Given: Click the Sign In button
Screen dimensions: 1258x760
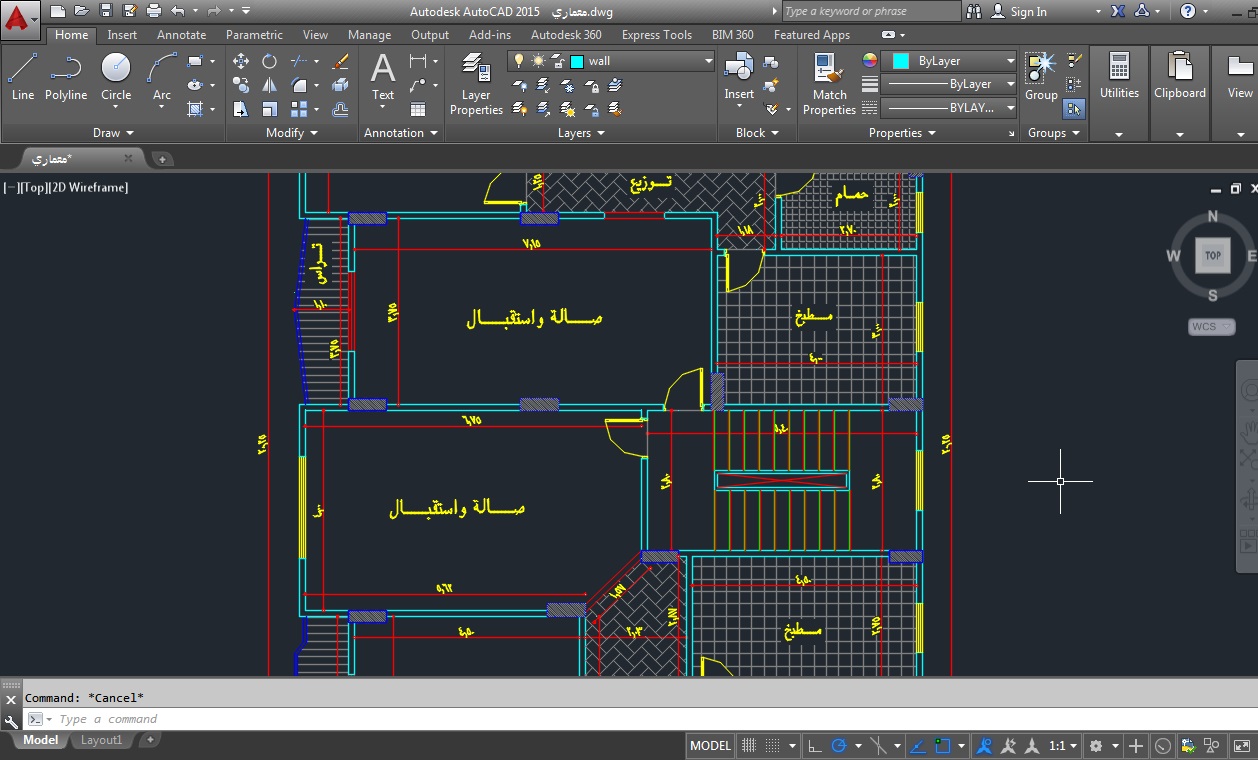Looking at the screenshot, I should (1028, 12).
